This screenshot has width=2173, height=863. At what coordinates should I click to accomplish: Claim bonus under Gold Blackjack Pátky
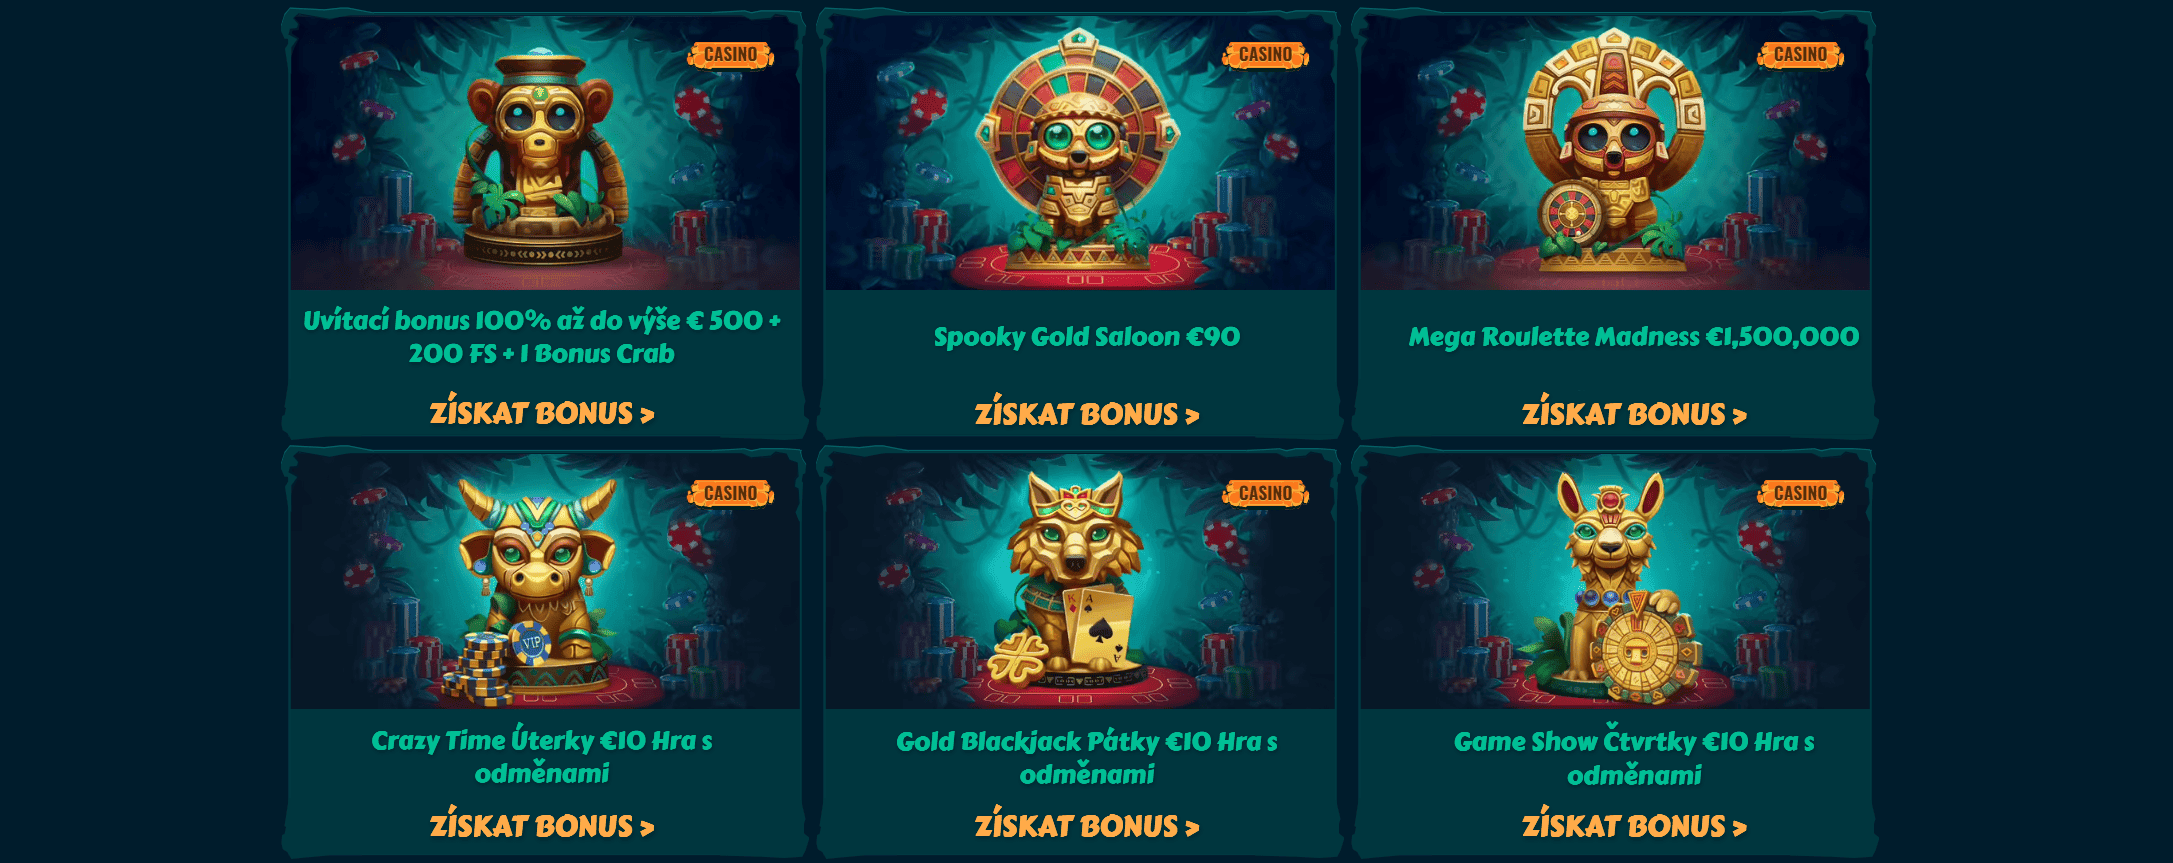click(x=1087, y=826)
